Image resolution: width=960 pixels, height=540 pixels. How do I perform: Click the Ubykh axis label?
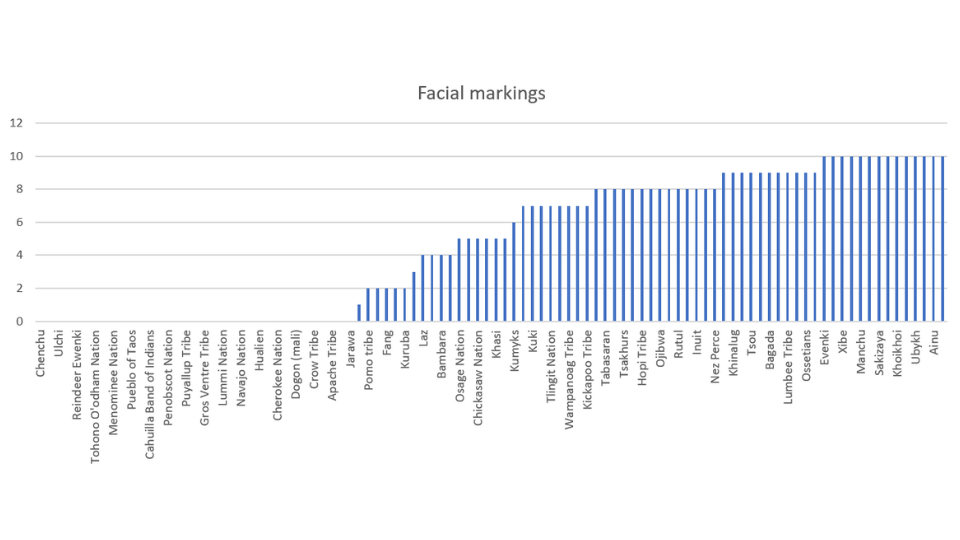point(917,347)
